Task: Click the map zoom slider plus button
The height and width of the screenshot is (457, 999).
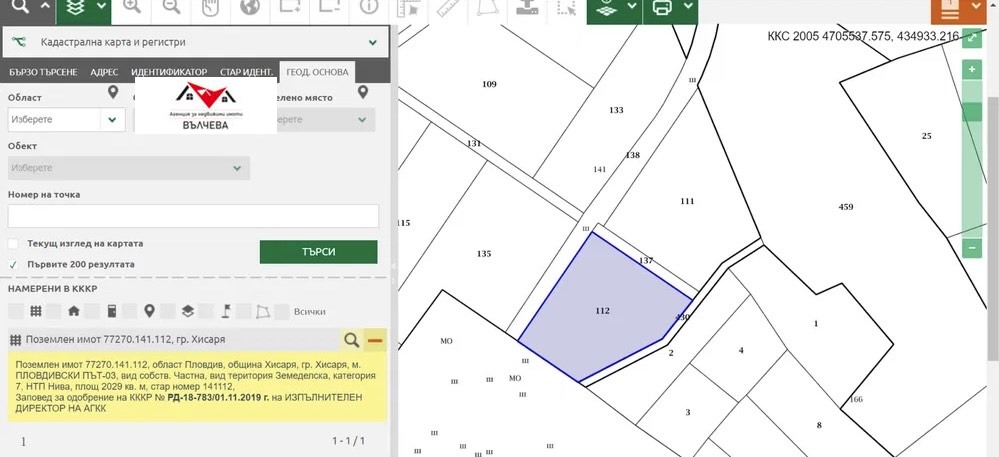Action: tap(971, 70)
